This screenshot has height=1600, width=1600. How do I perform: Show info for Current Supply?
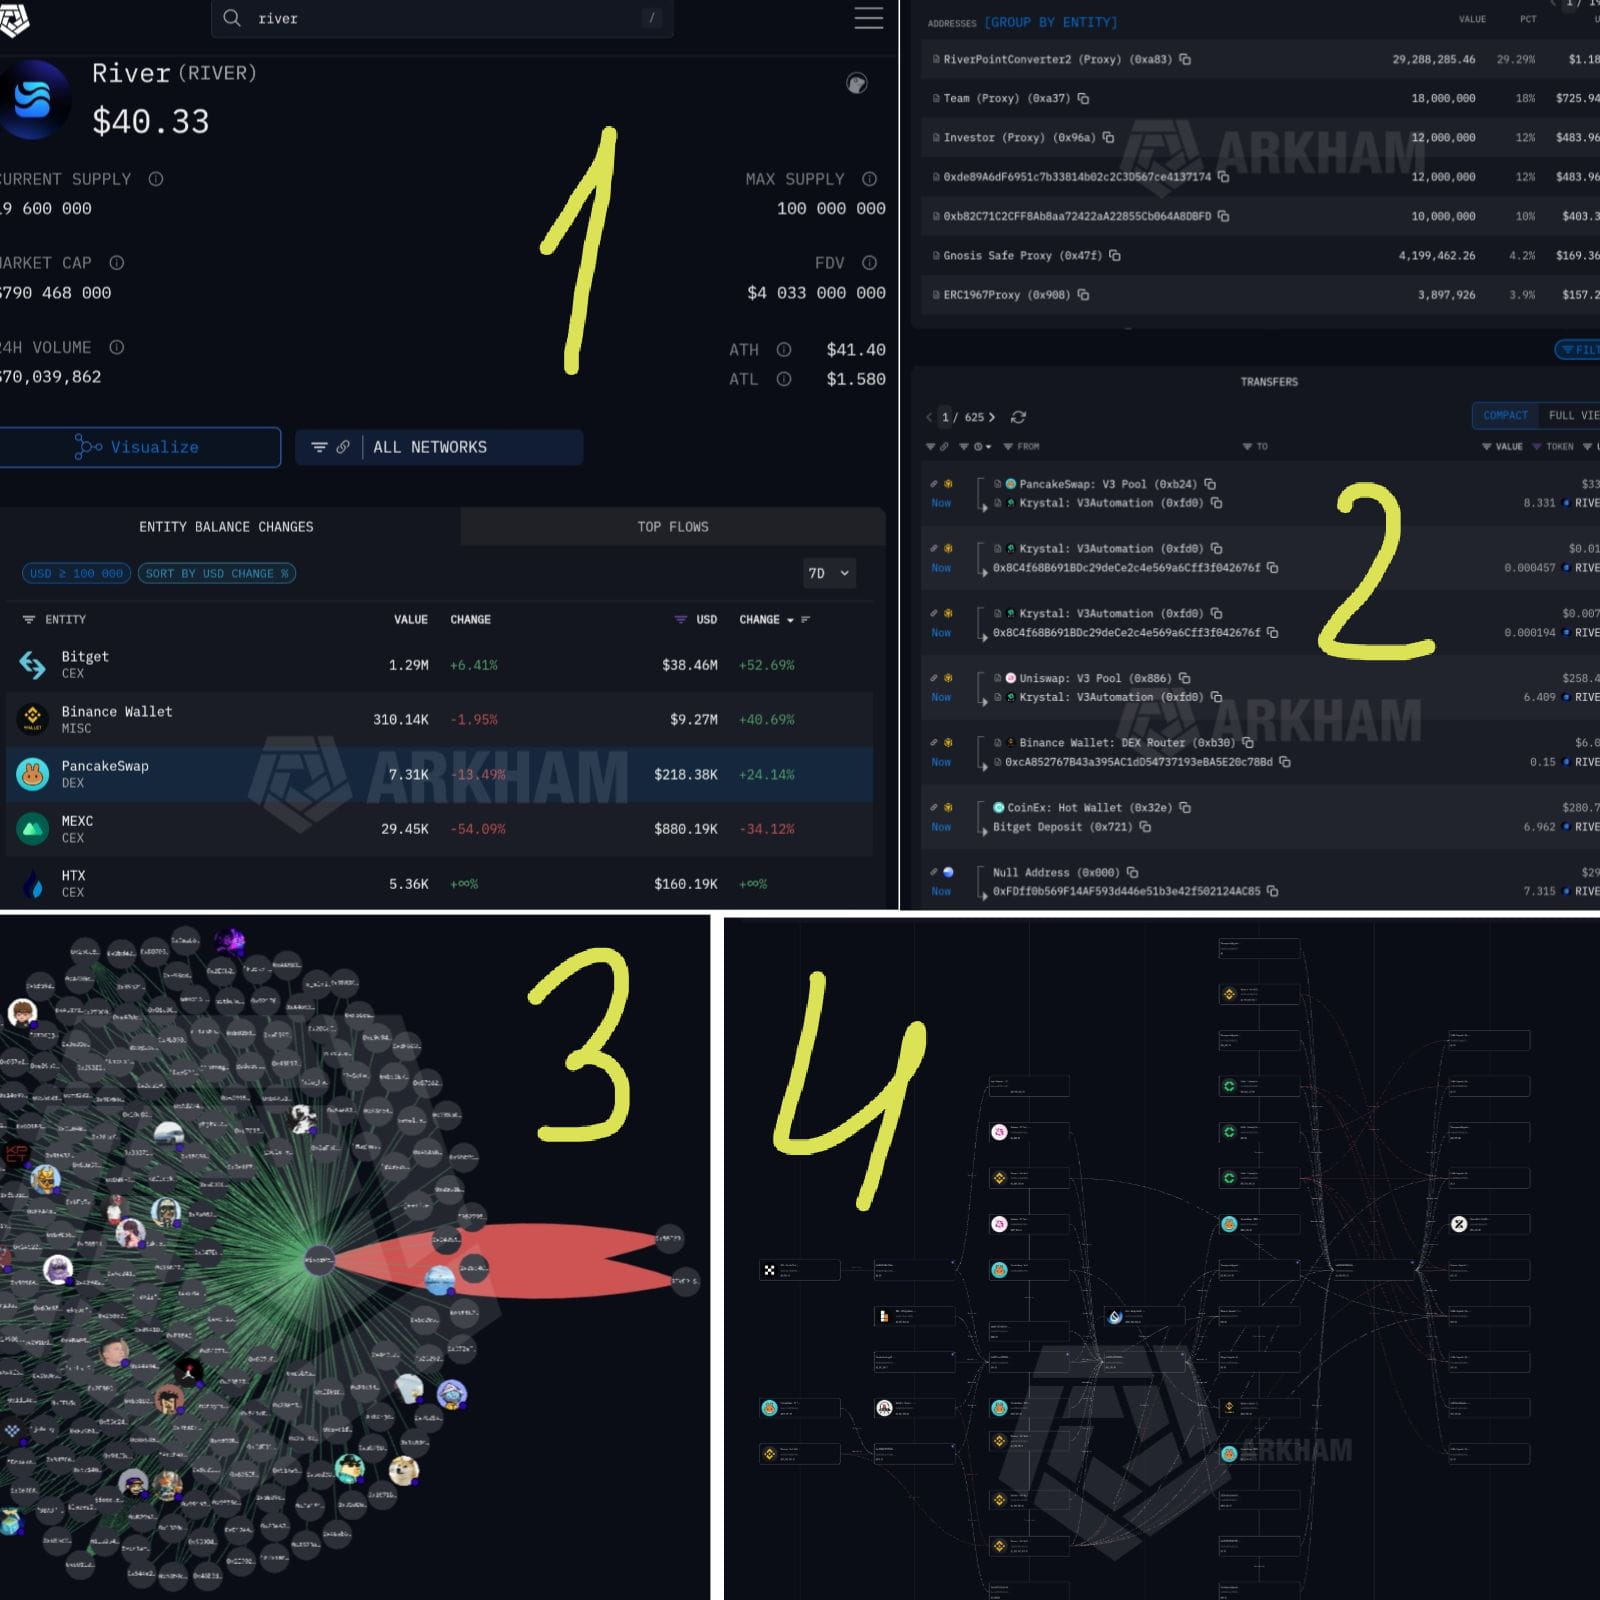tap(156, 179)
